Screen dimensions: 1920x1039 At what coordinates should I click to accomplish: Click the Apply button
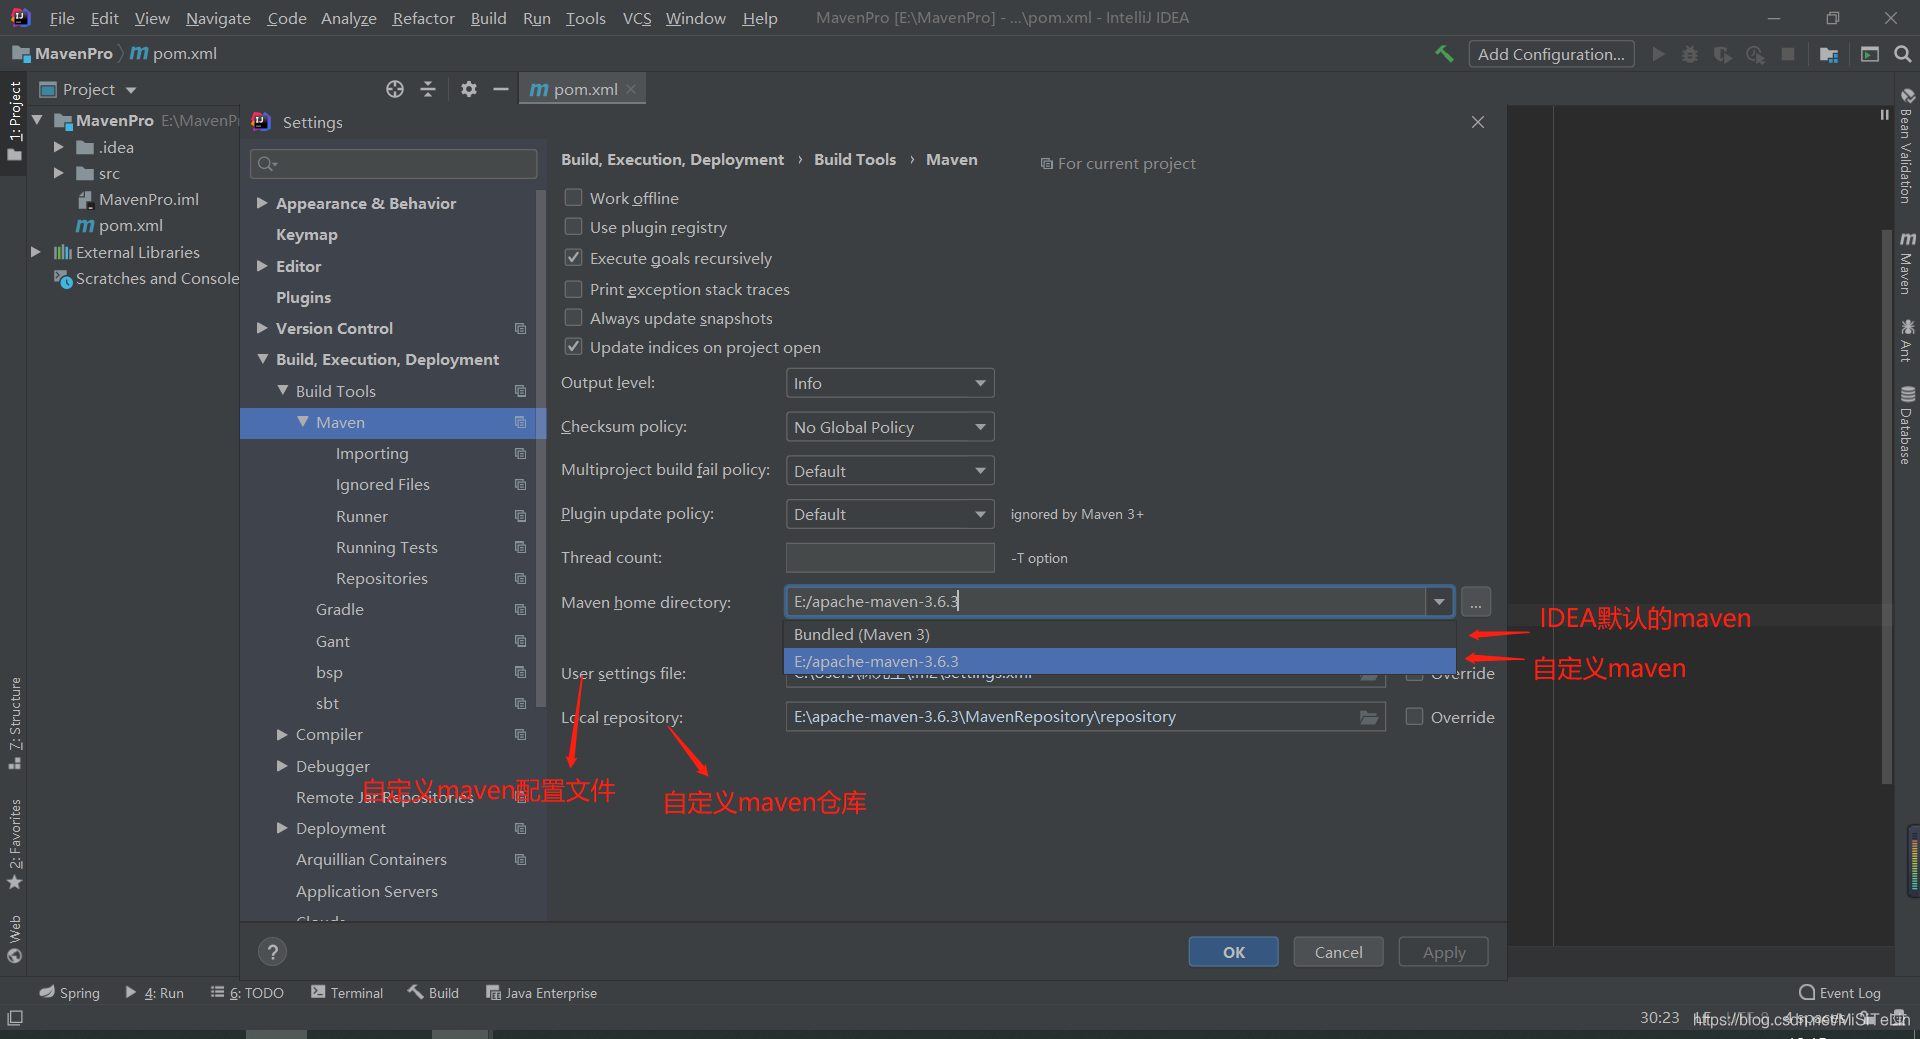tap(1443, 952)
